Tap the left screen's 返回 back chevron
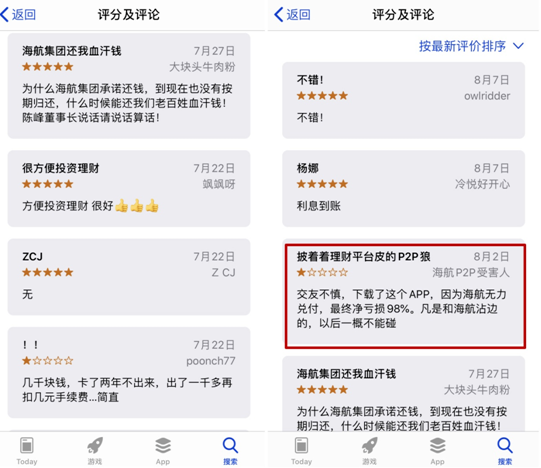Screen dimensions: 541x468 tap(5, 14)
